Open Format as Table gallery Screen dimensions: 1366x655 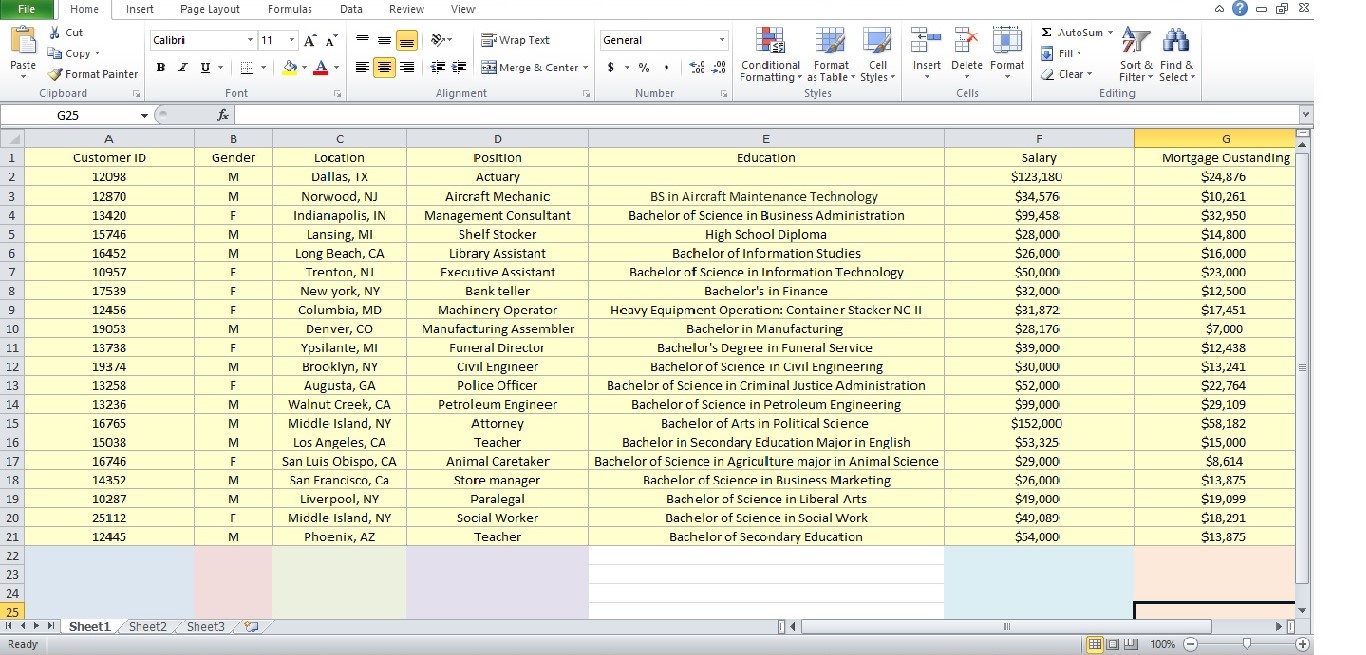[831, 55]
